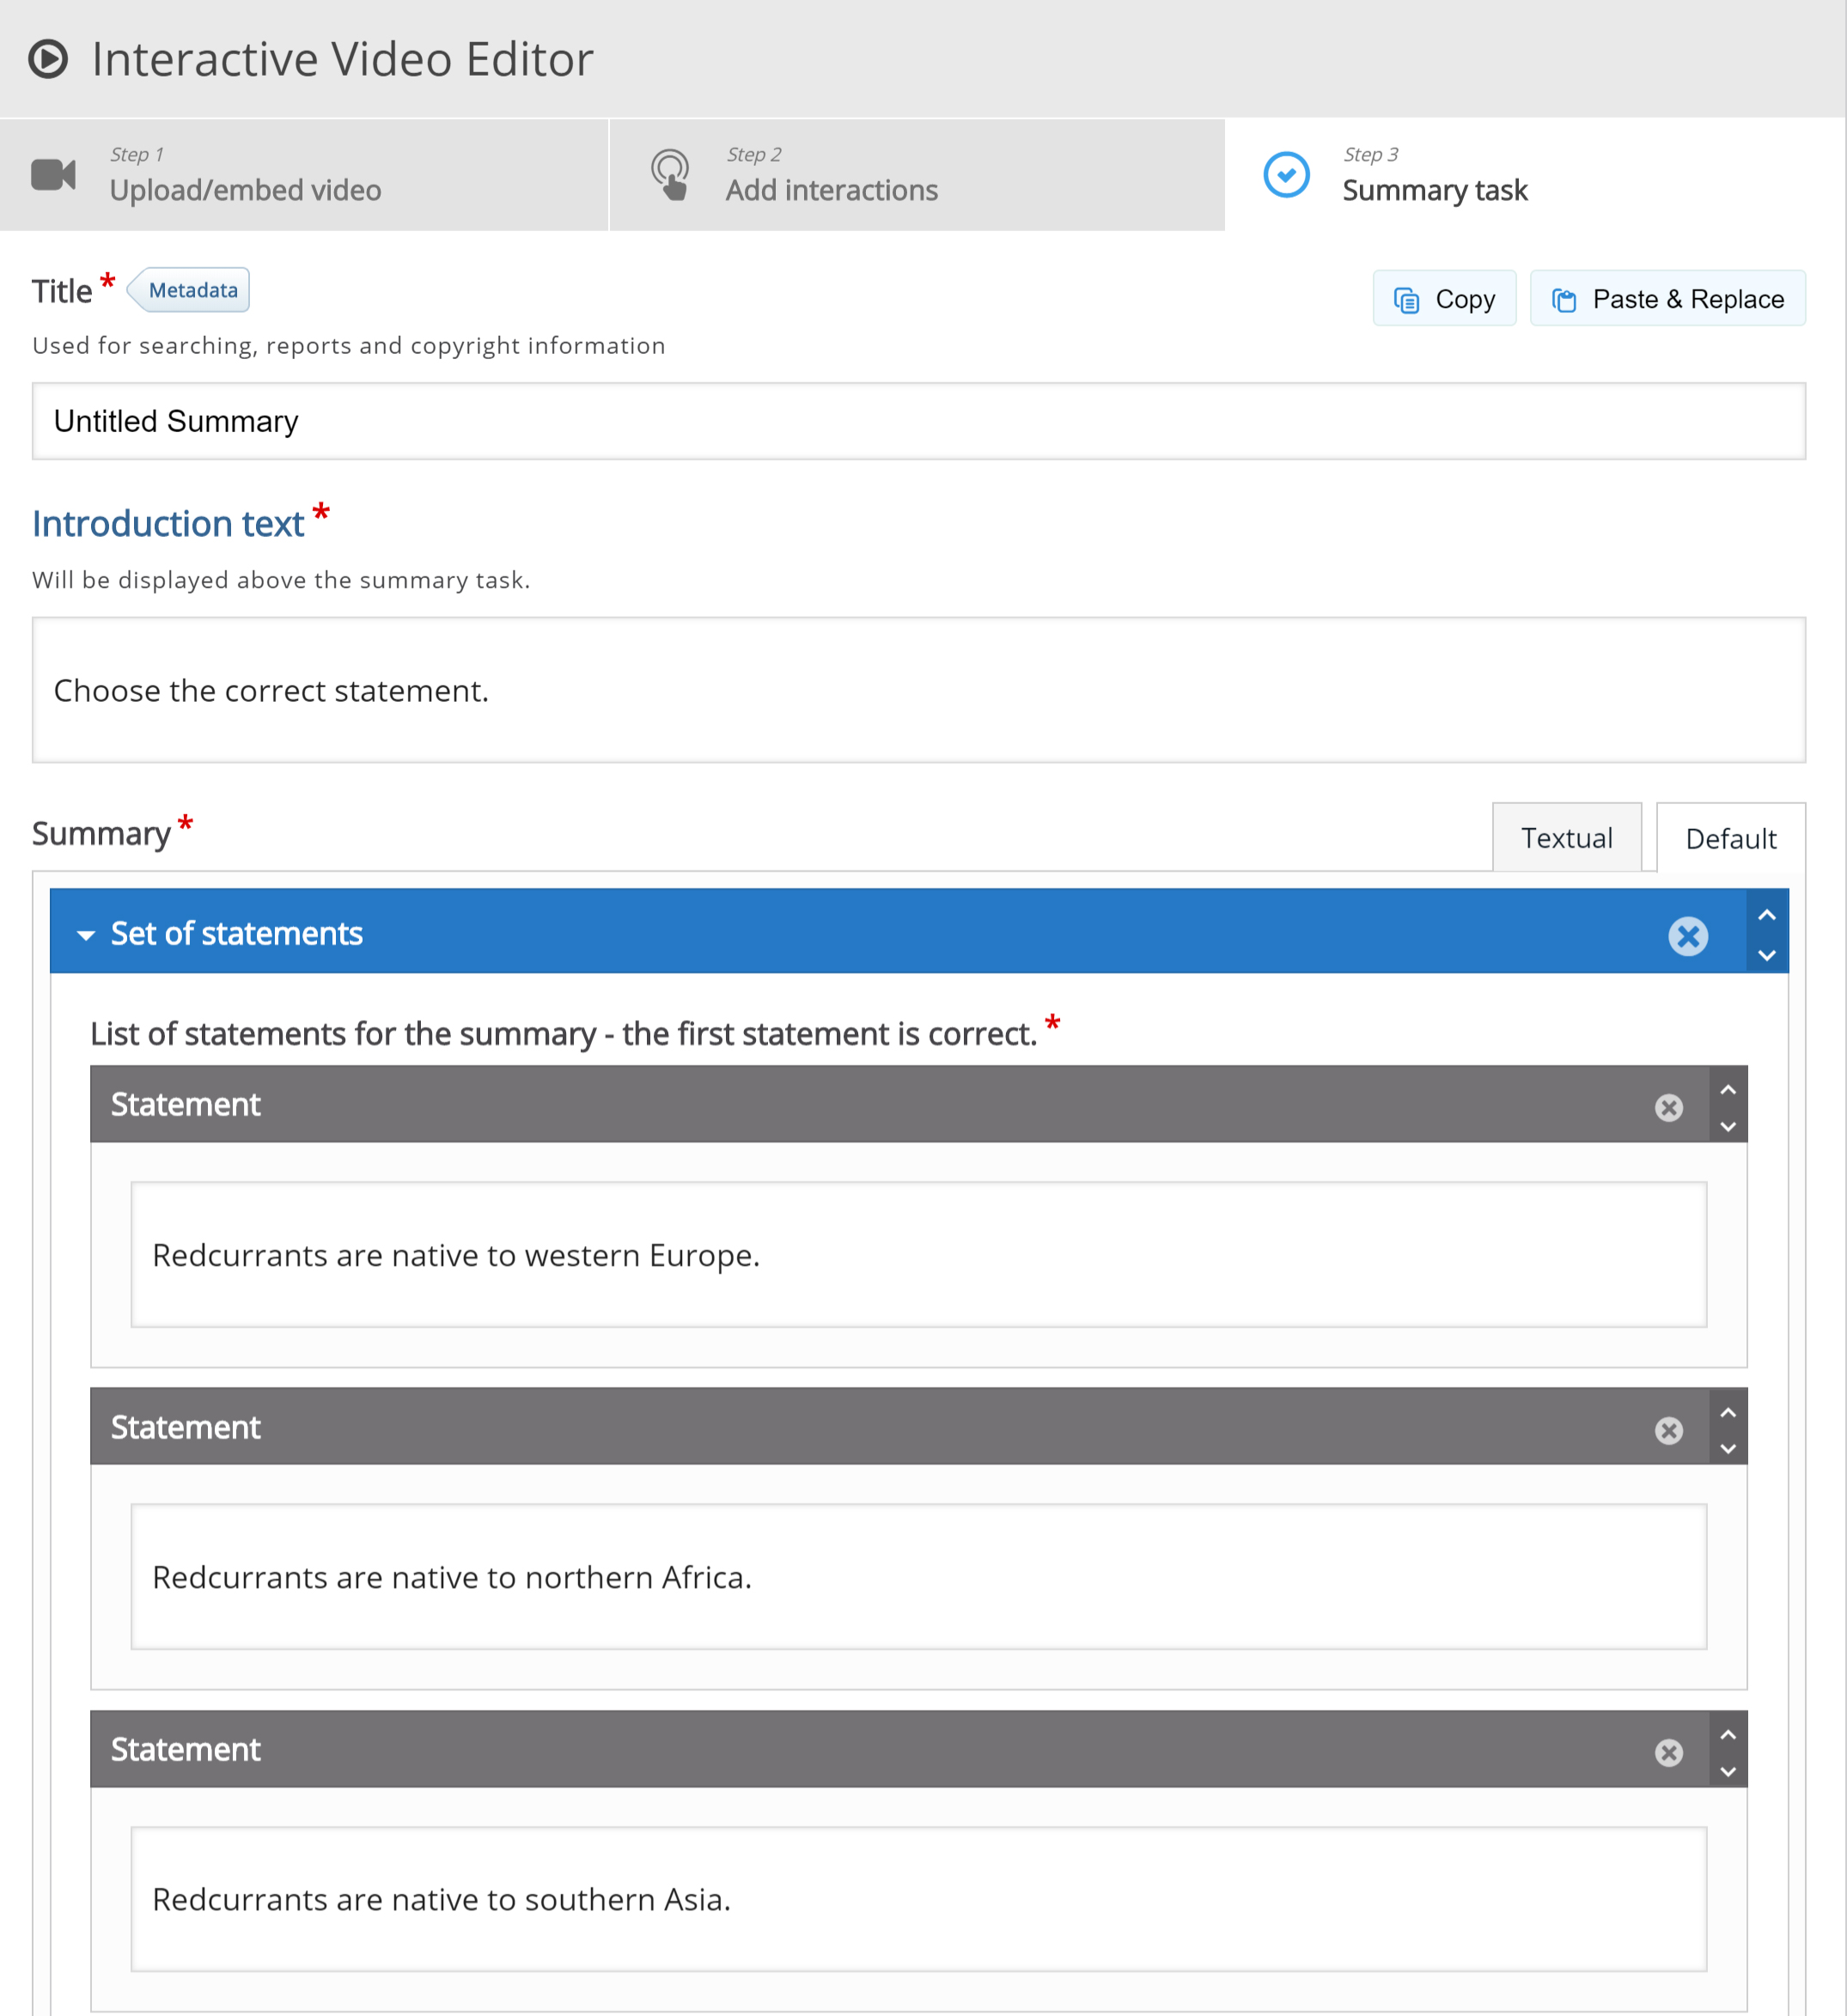The height and width of the screenshot is (2016, 1847).
Task: Click Paste & Replace button
Action: (1668, 298)
